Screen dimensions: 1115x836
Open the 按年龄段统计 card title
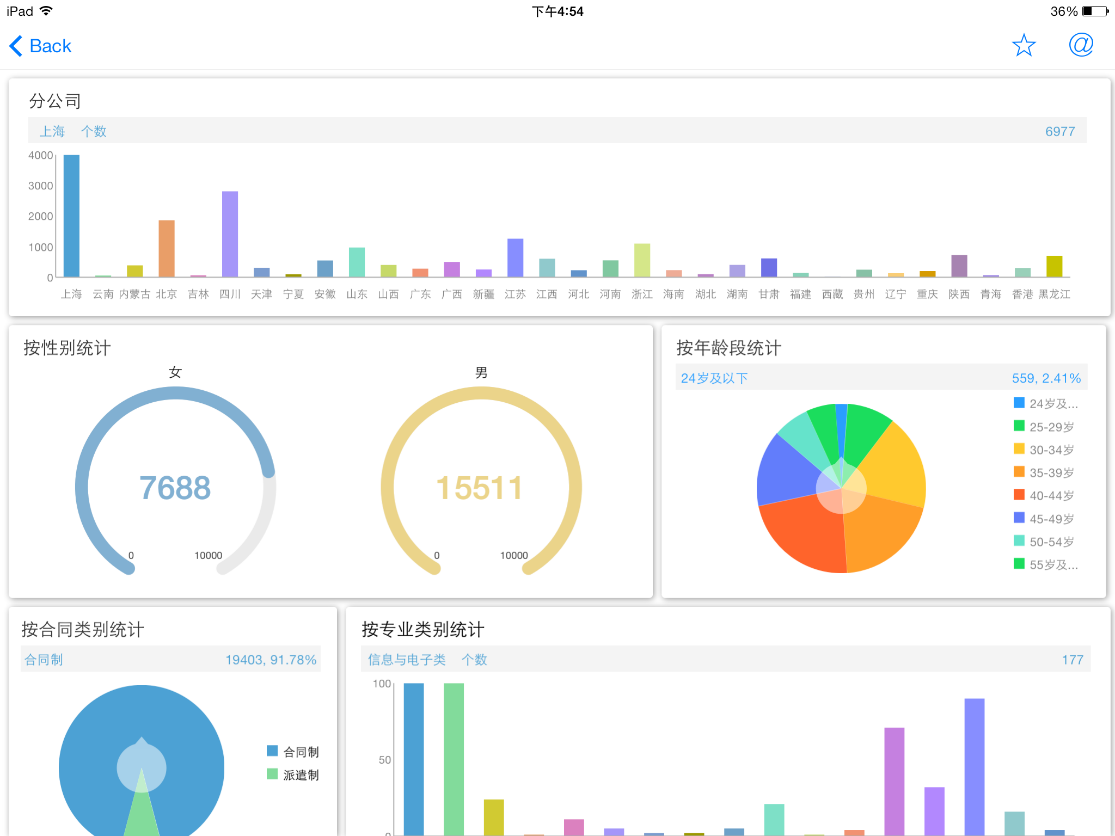728,348
